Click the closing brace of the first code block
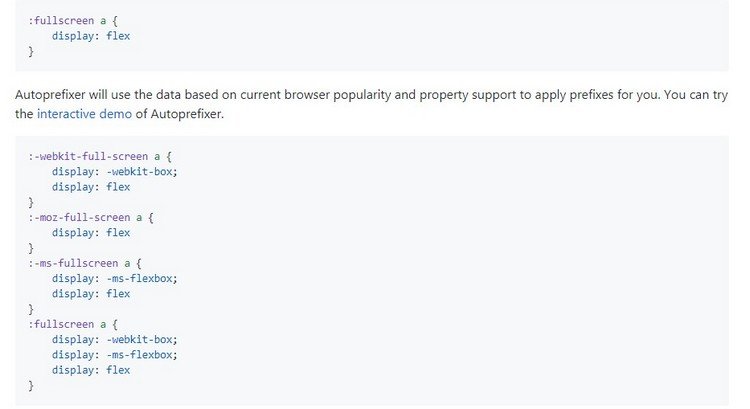The height and width of the screenshot is (409, 750). click(31, 51)
